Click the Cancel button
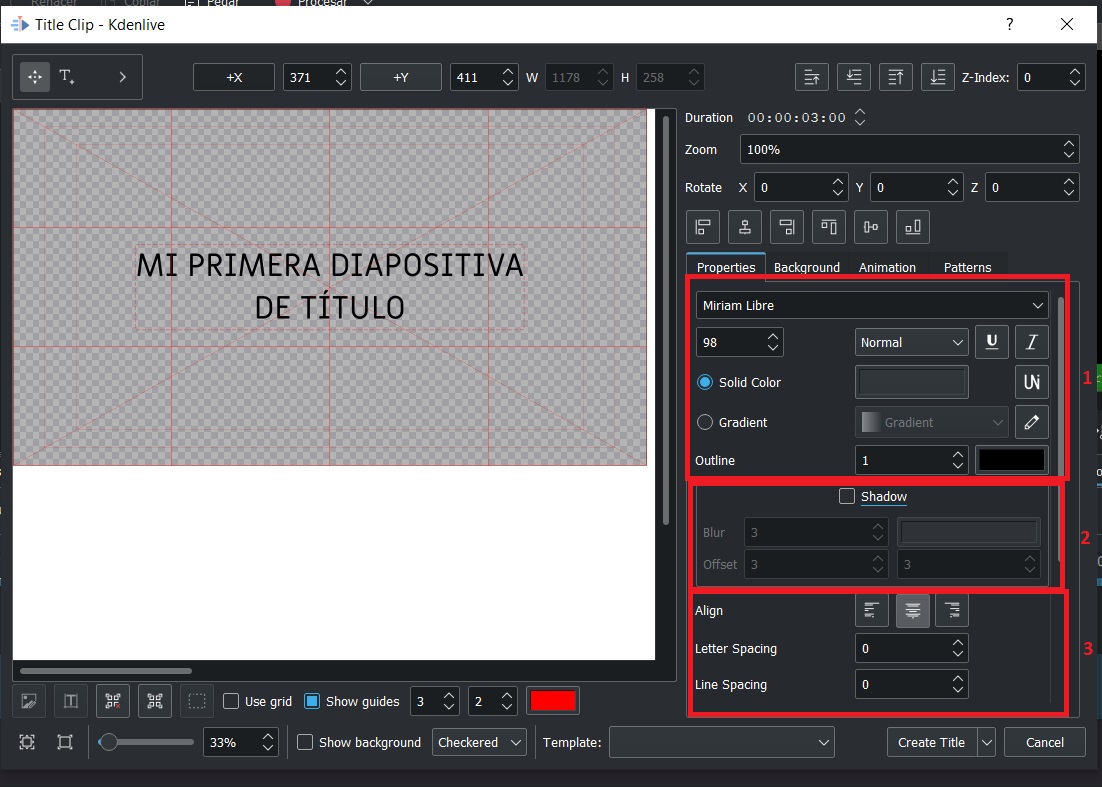The width and height of the screenshot is (1102, 787). (x=1044, y=742)
